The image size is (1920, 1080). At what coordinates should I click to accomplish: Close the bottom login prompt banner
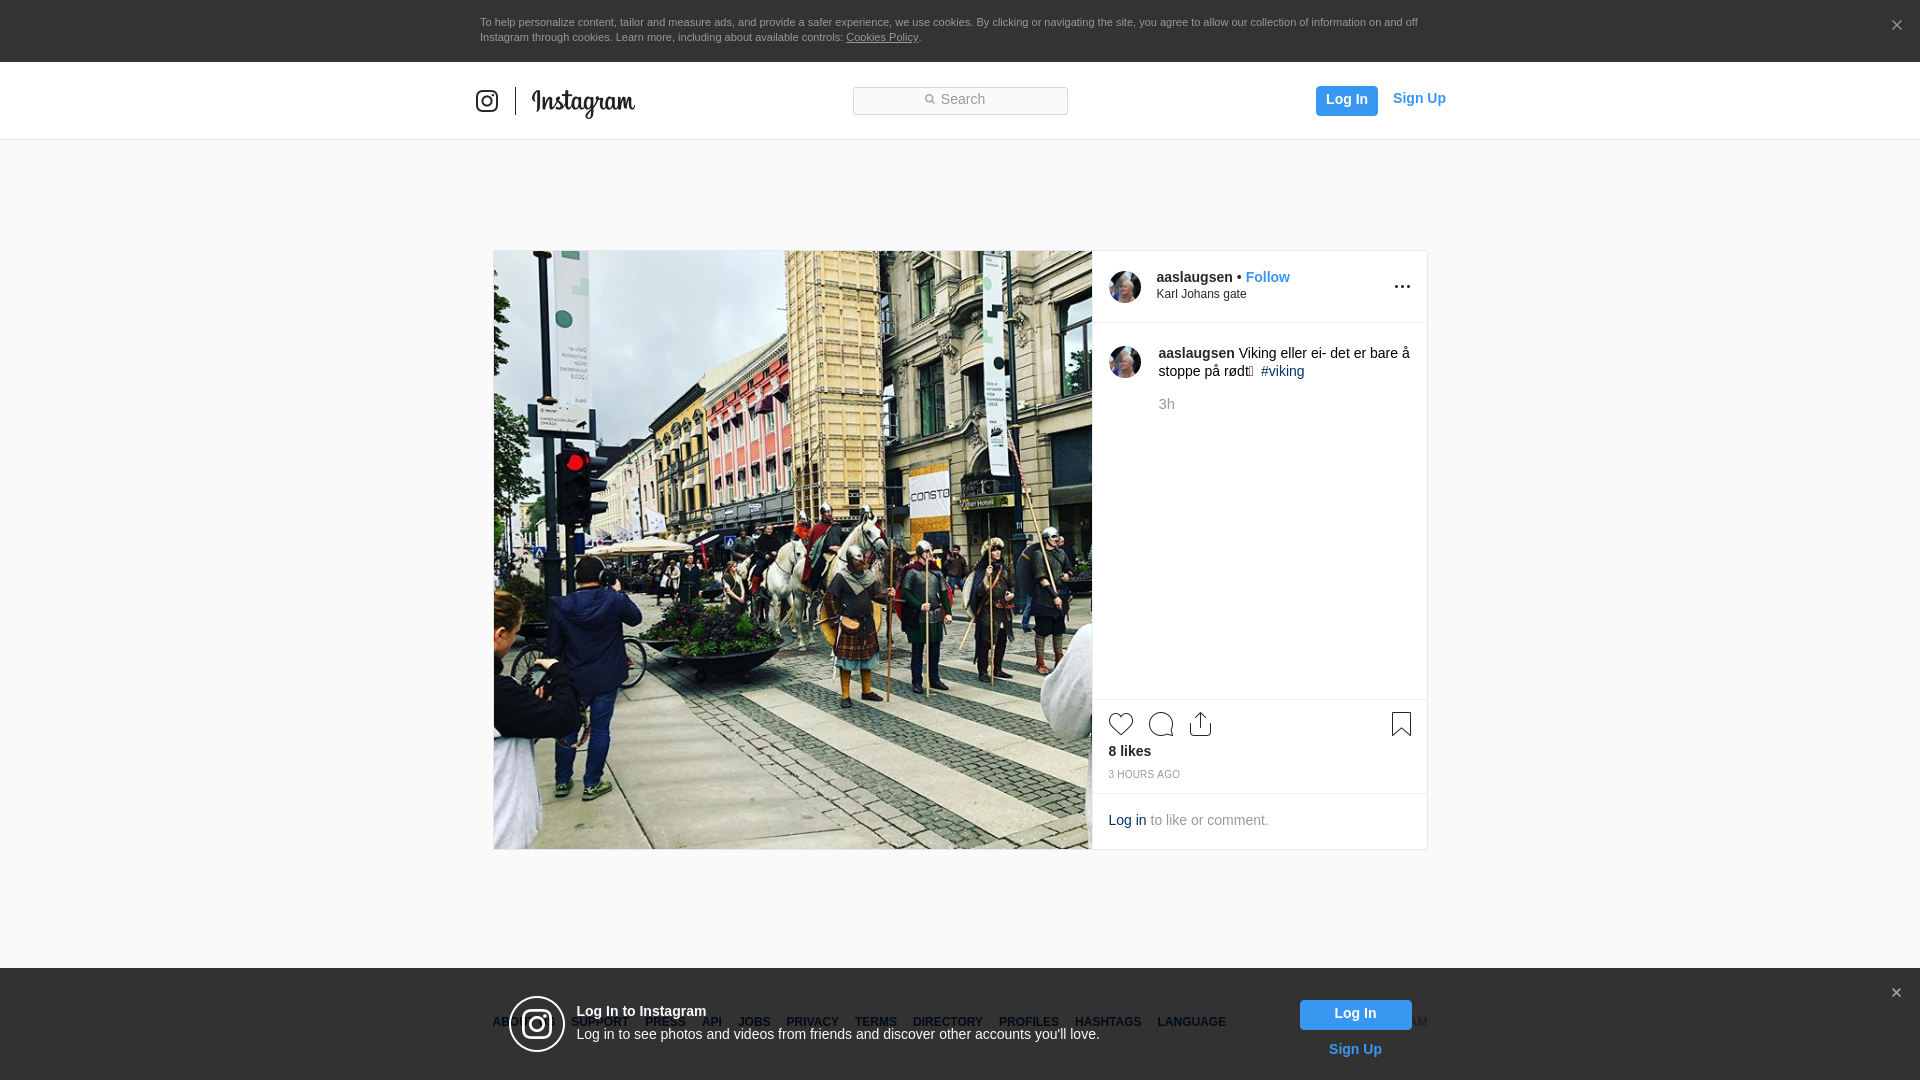[1896, 993]
